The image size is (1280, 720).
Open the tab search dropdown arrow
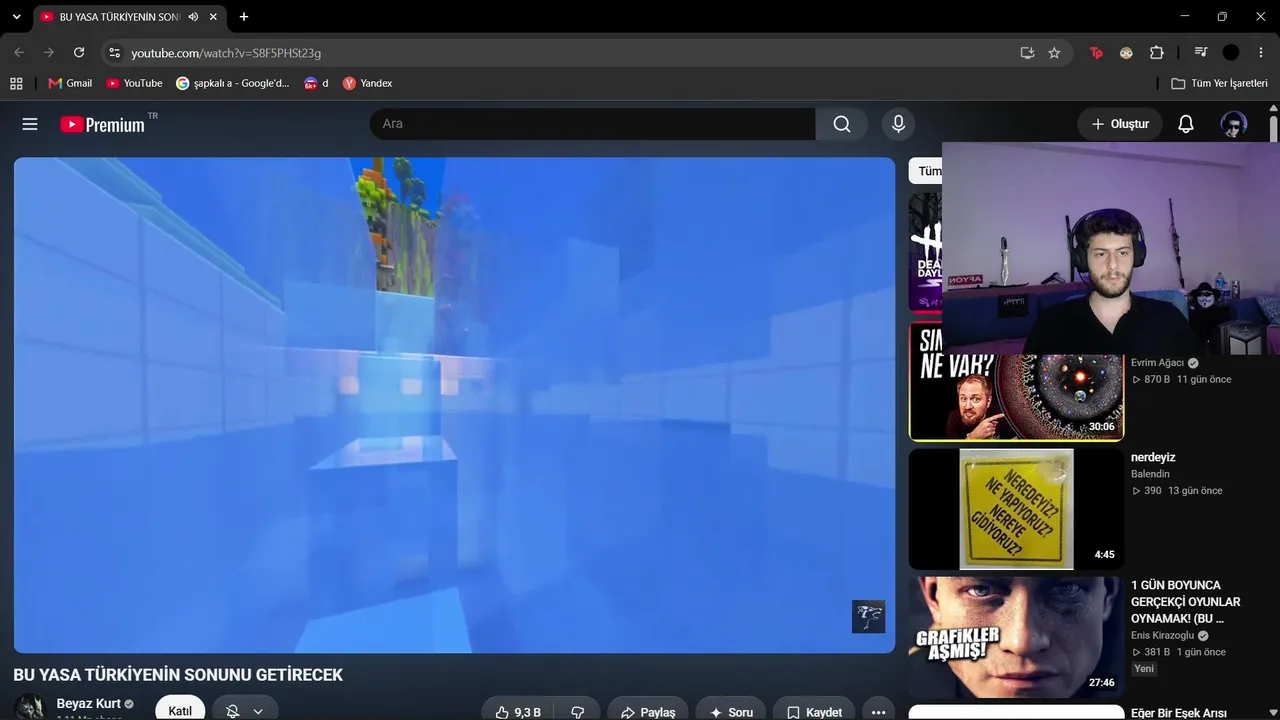pyautogui.click(x=16, y=17)
